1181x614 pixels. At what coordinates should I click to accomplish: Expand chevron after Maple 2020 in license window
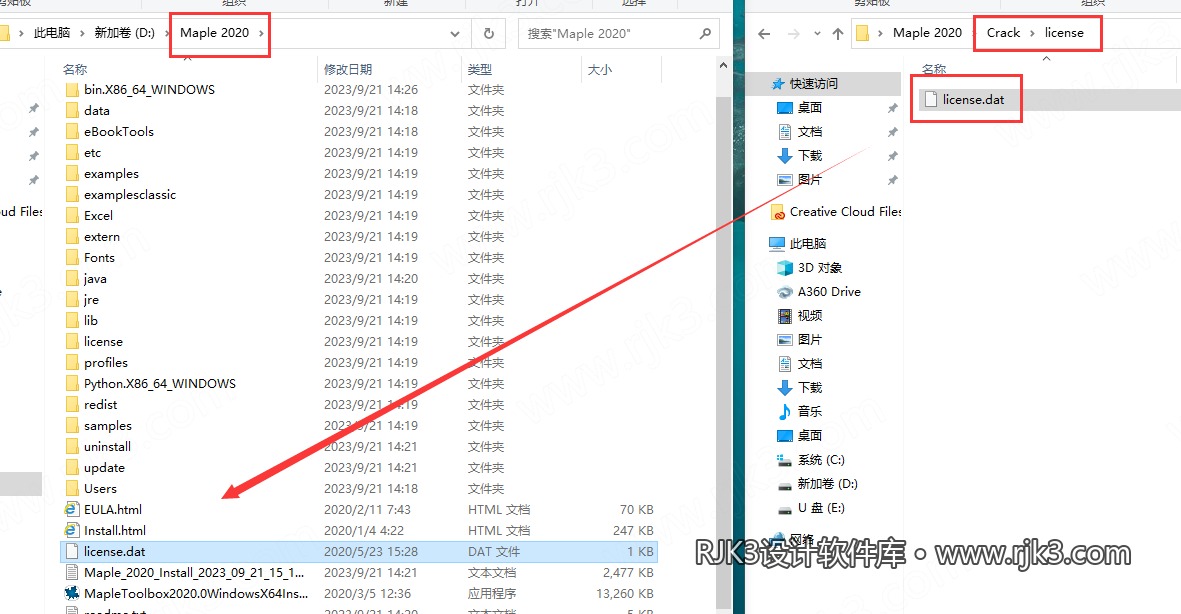point(975,33)
